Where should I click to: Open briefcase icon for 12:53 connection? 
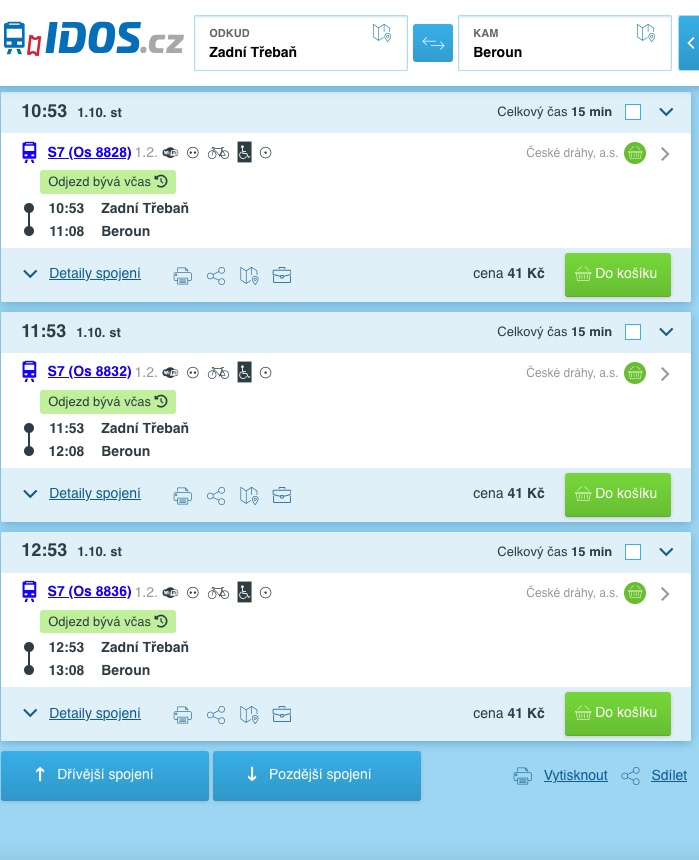point(282,714)
